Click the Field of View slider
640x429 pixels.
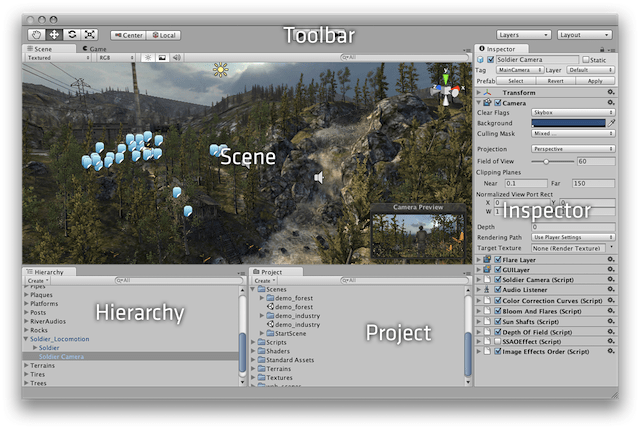pyautogui.click(x=546, y=161)
